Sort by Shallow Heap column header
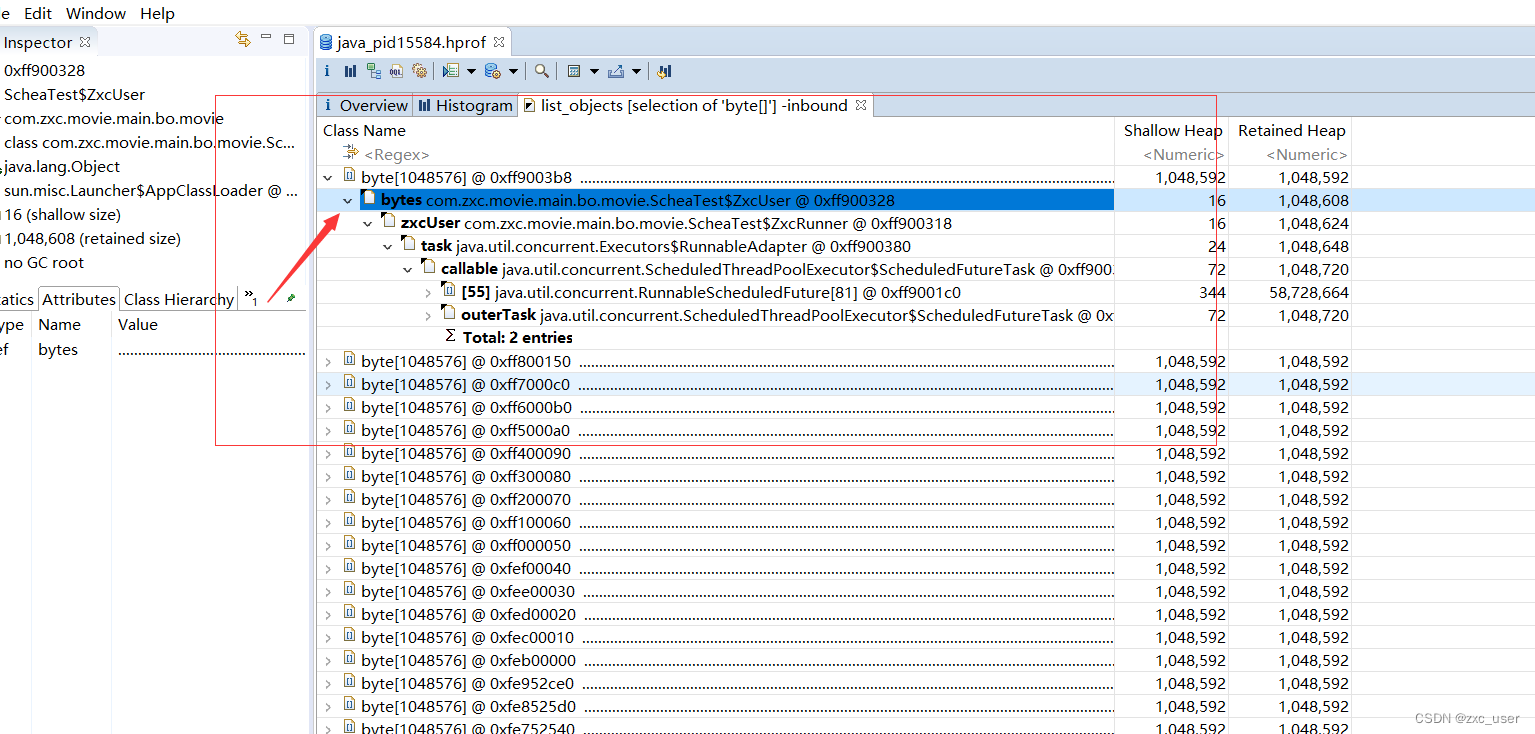This screenshot has width=1535, height=734. [1172, 131]
